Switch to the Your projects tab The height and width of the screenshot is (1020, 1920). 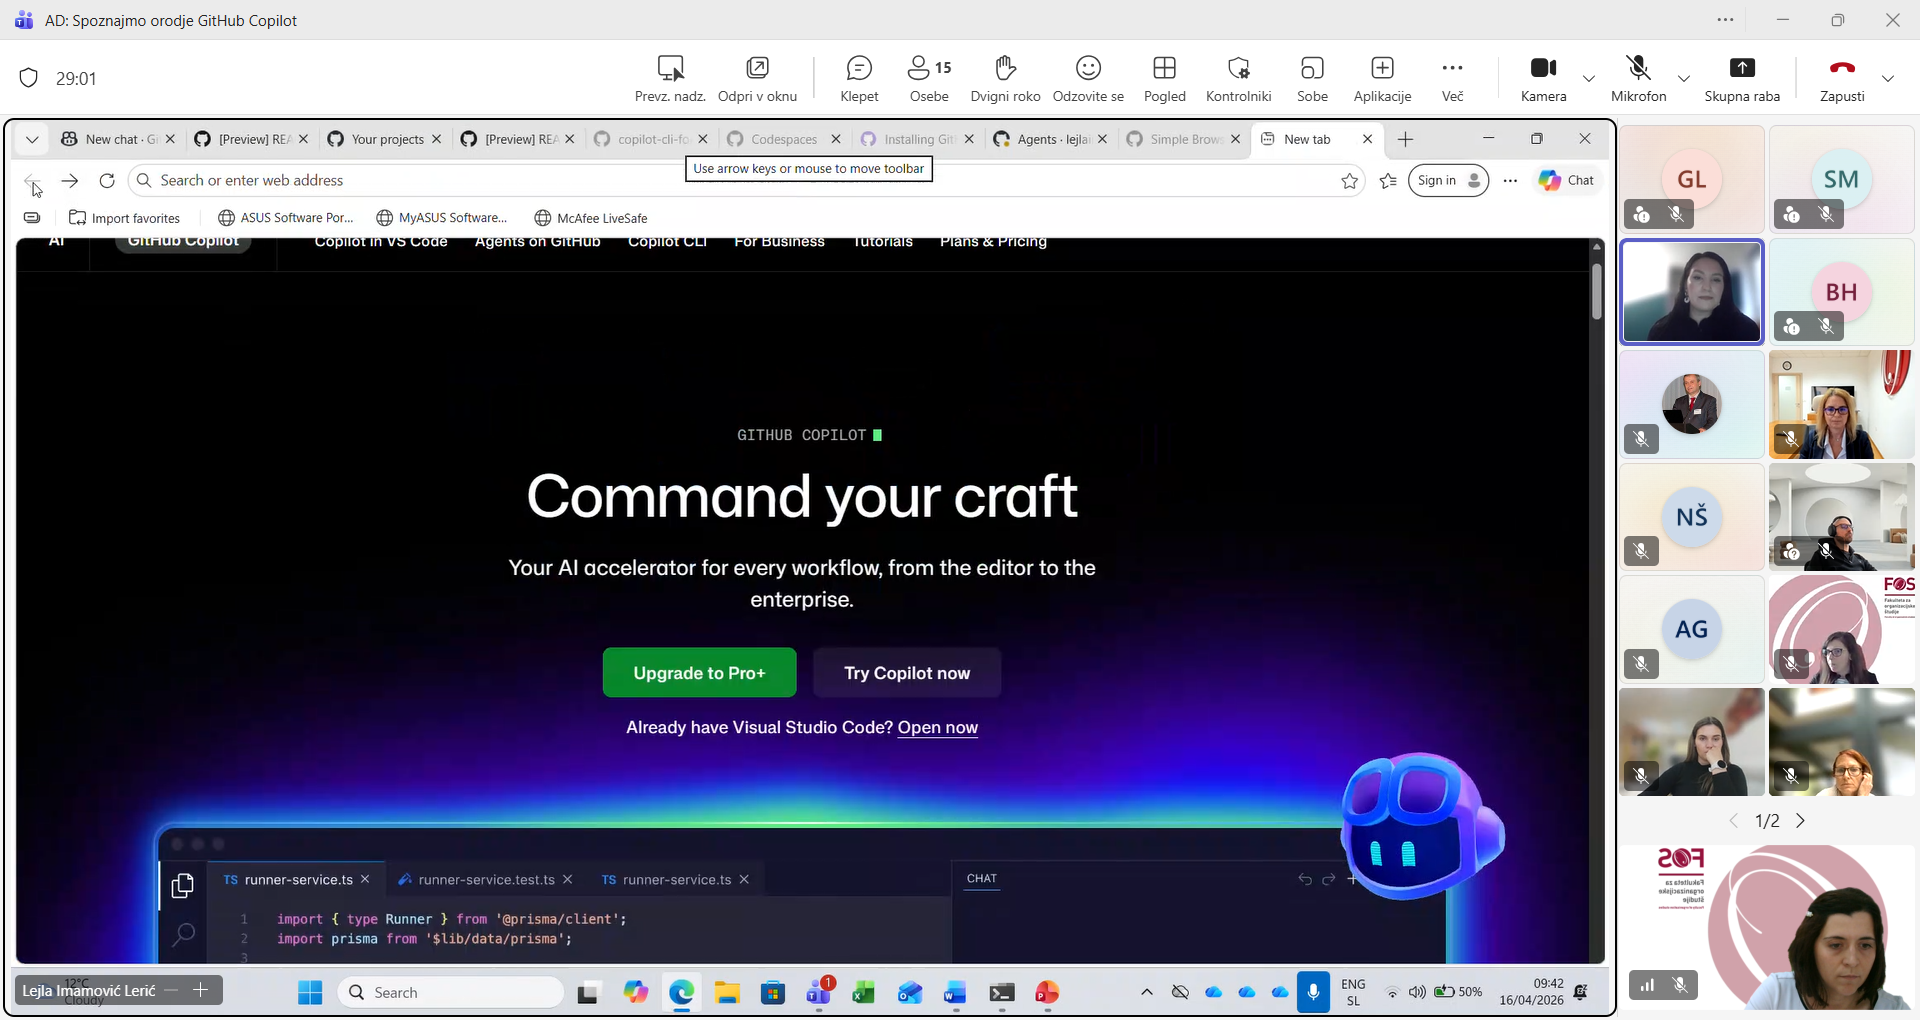(x=387, y=139)
